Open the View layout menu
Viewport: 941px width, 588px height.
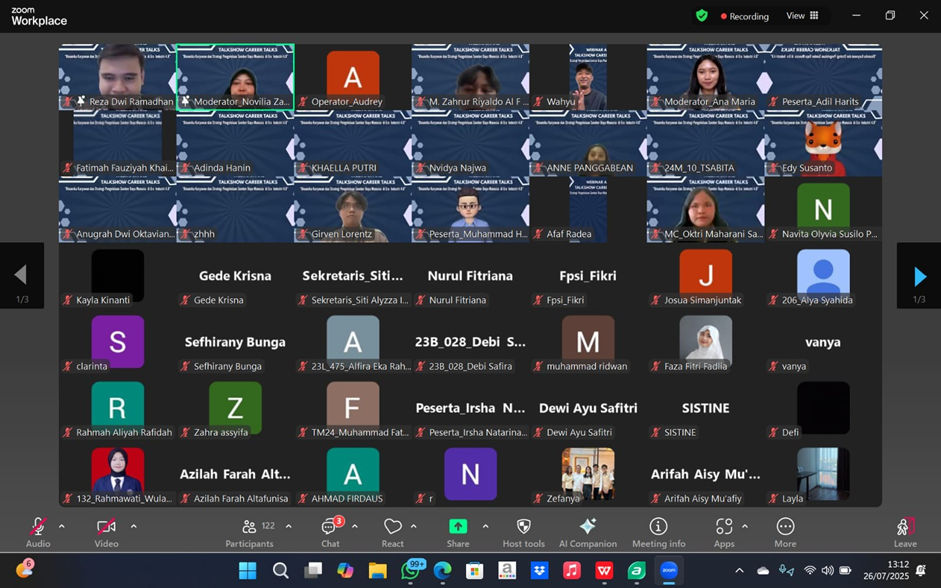803,16
